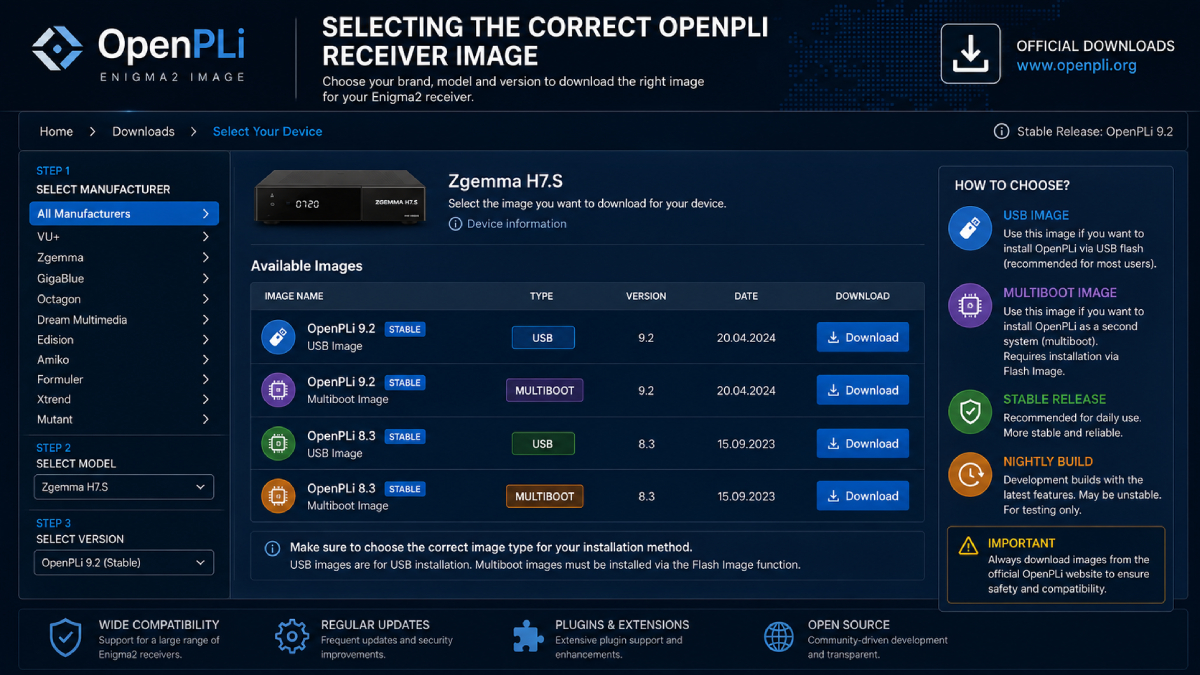1200x675 pixels.
Task: Expand the Xtrend chevron arrow
Action: point(205,399)
